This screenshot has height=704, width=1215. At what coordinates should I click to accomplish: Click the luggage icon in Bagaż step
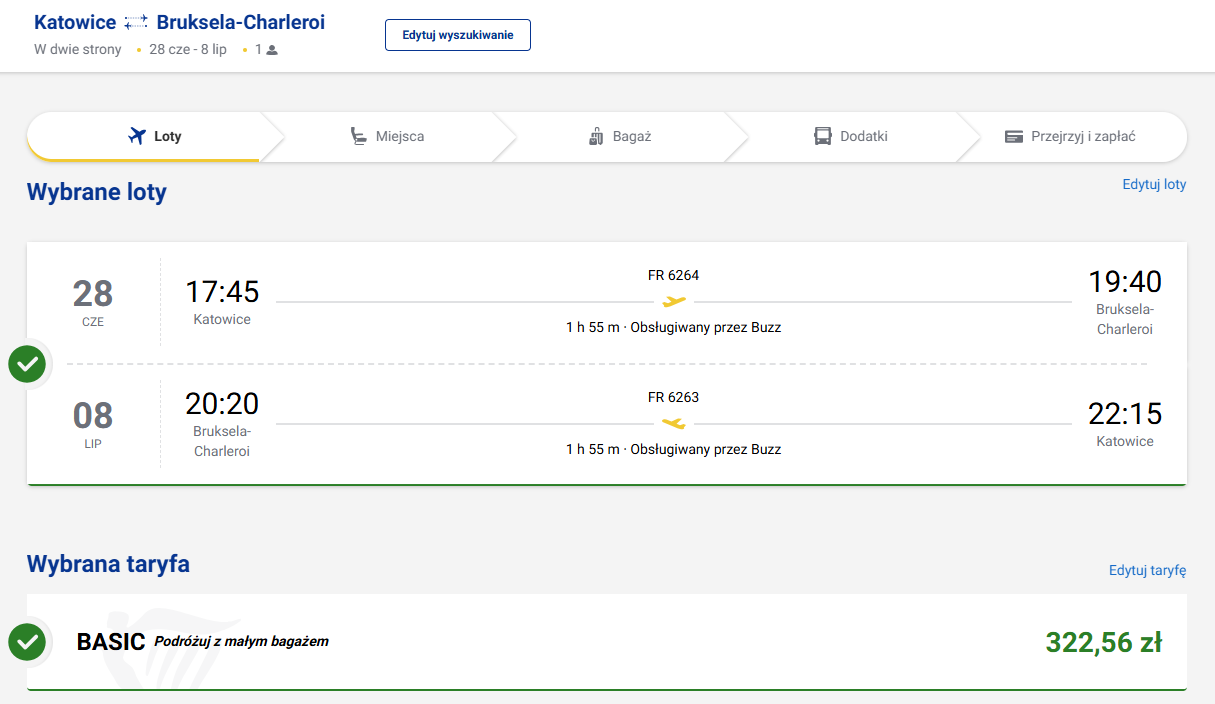tap(596, 136)
